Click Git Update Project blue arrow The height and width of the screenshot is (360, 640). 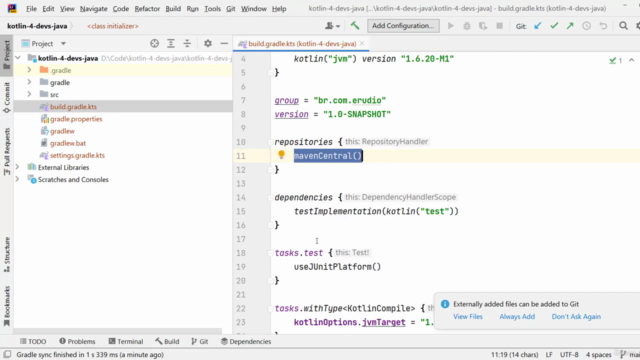[x=538, y=26]
